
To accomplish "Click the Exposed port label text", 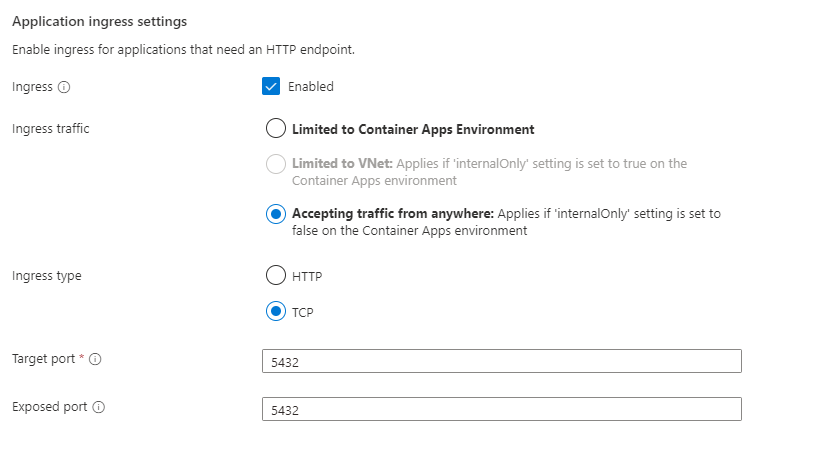I will click(49, 407).
